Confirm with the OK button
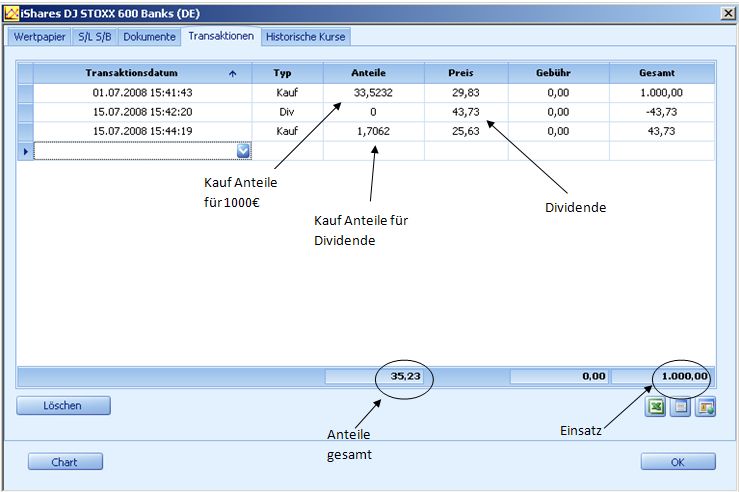The height and width of the screenshot is (492, 739). [678, 462]
